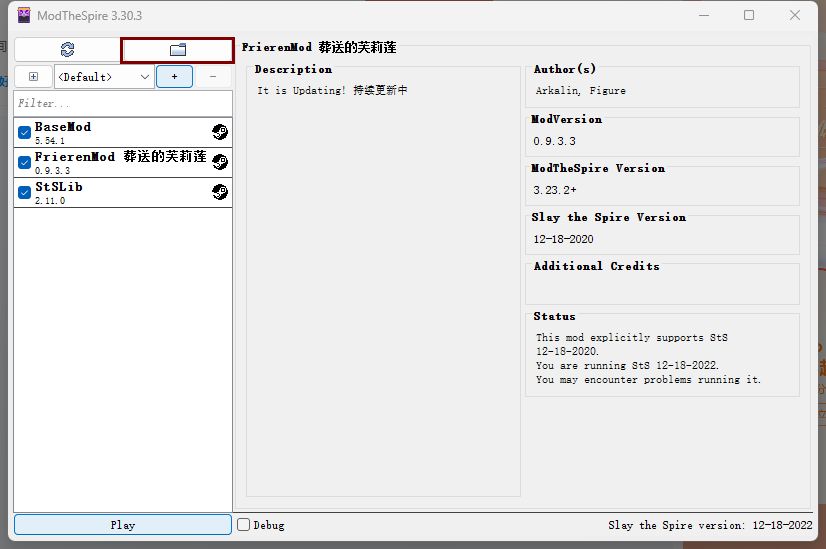This screenshot has width=826, height=549.
Task: Click the Steam icon on BaseMod row
Action: coord(220,132)
